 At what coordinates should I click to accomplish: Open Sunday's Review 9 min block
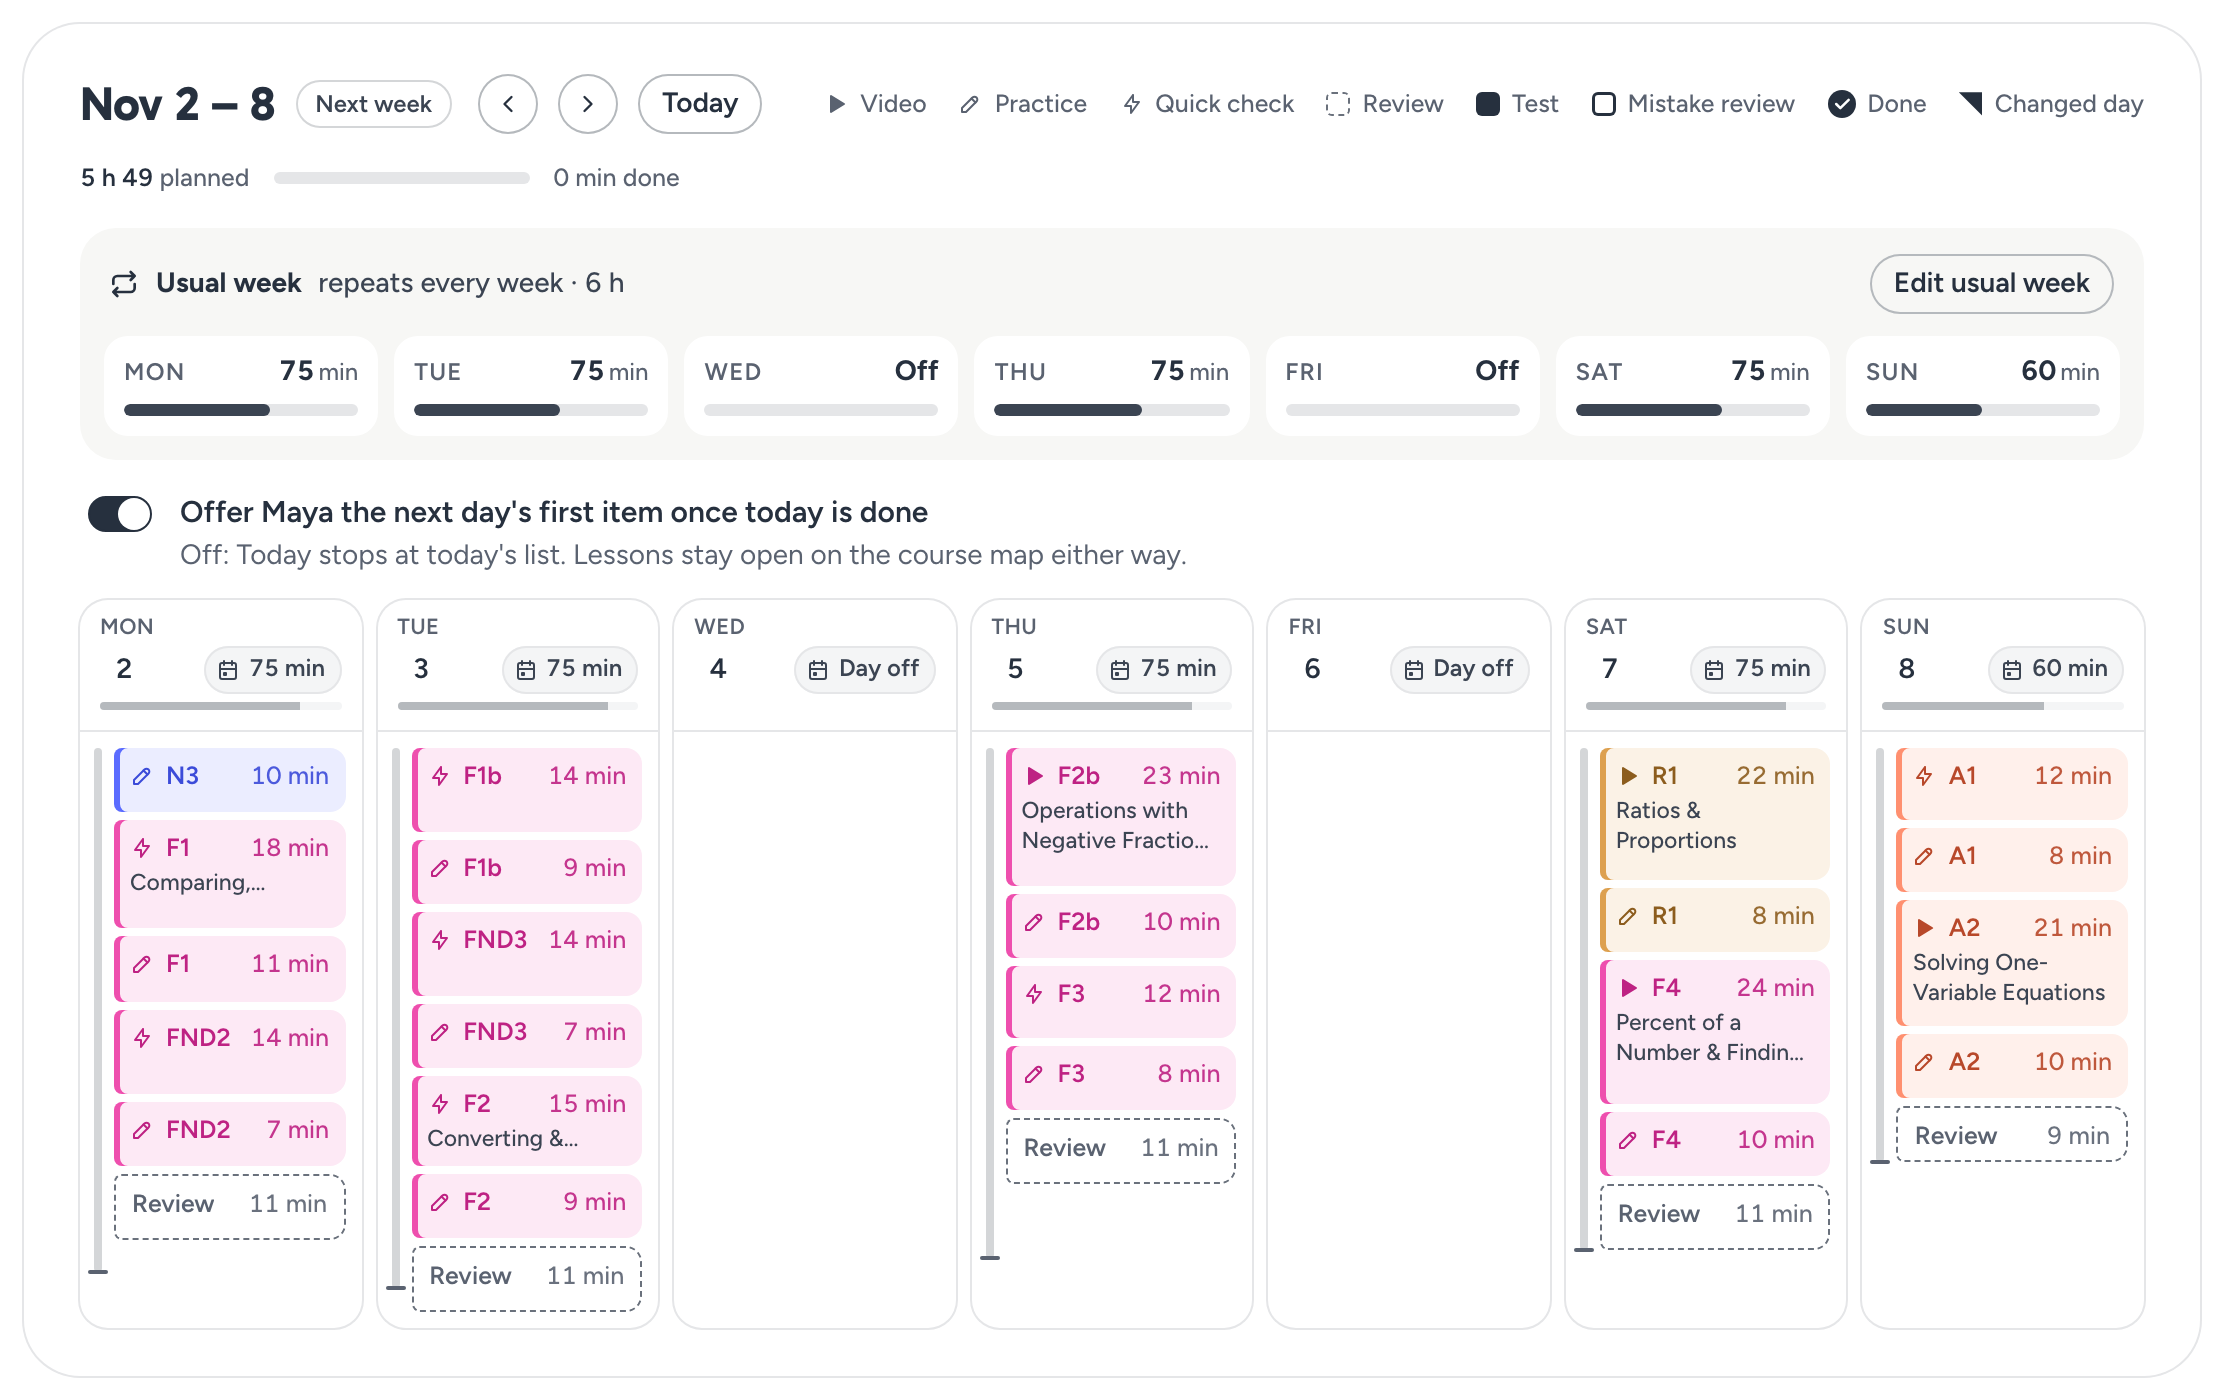pyautogui.click(x=2012, y=1135)
